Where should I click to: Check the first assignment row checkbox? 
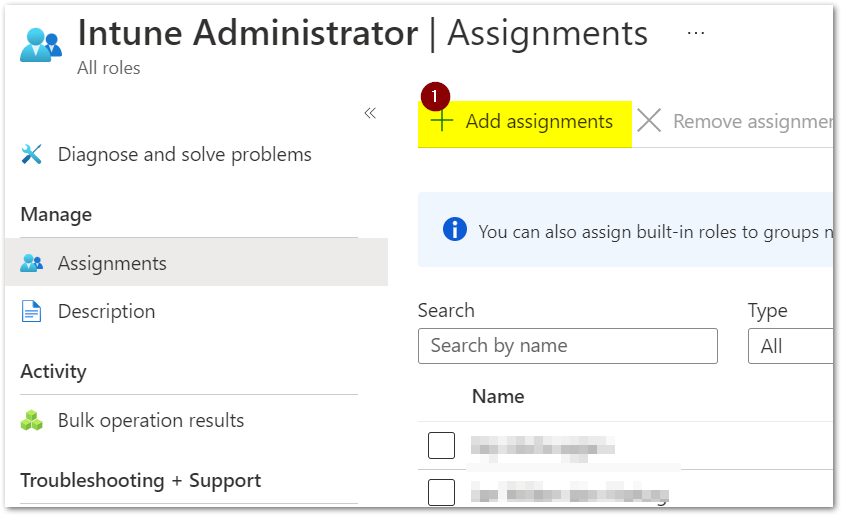pyautogui.click(x=441, y=445)
